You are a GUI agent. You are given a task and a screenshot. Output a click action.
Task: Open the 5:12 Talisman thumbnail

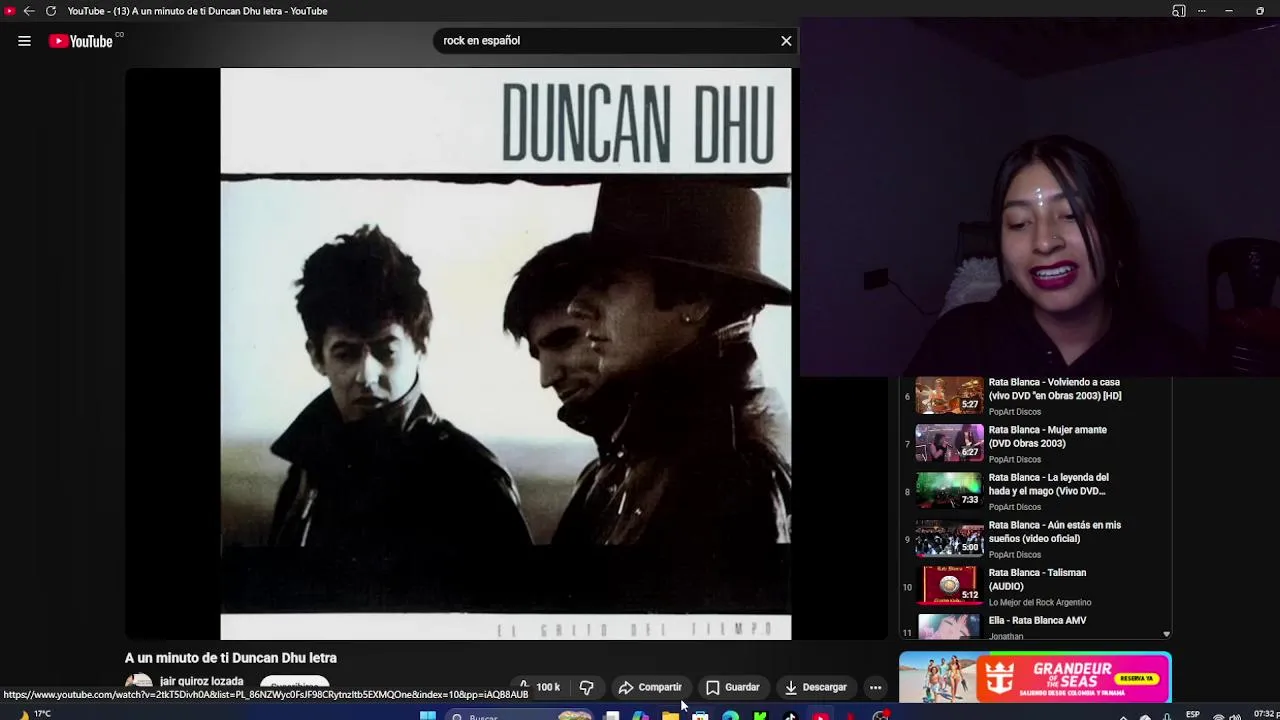pyautogui.click(x=950, y=586)
